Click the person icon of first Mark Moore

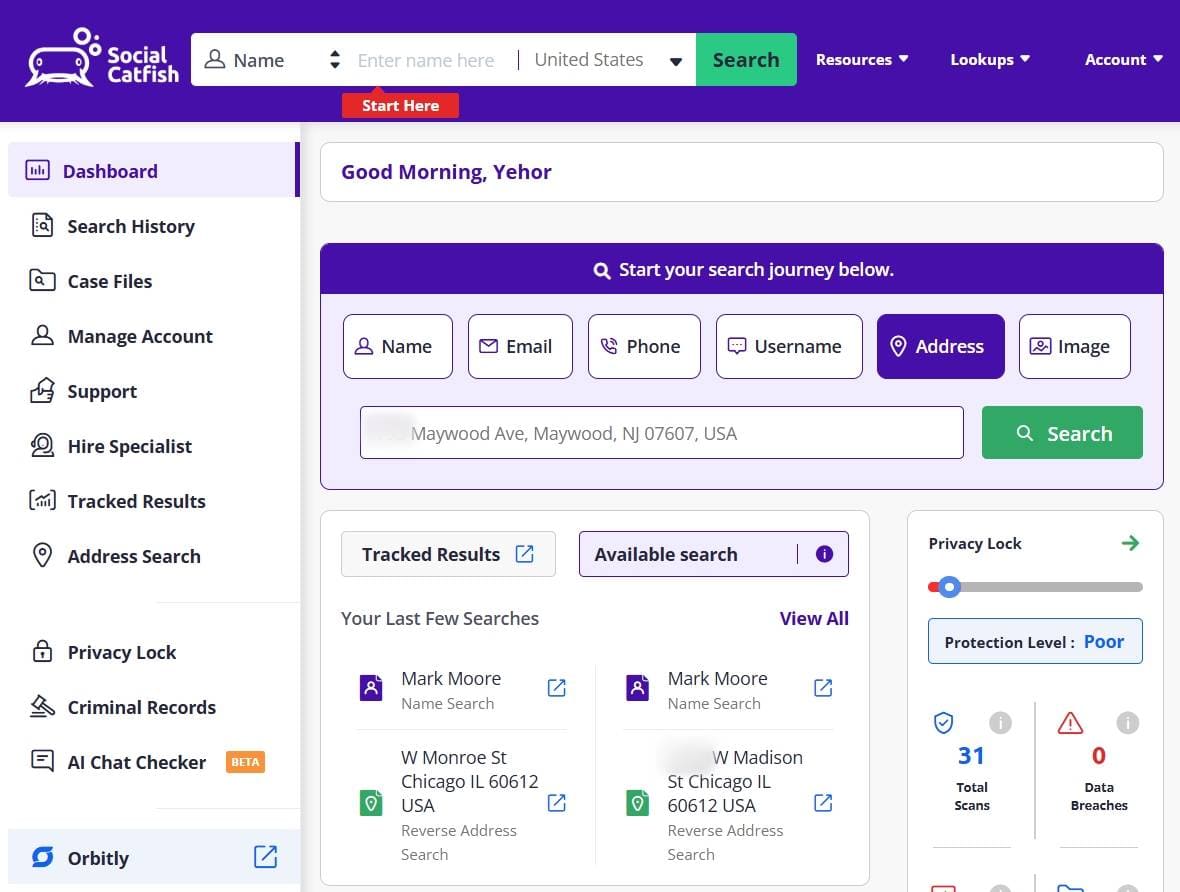(x=371, y=687)
